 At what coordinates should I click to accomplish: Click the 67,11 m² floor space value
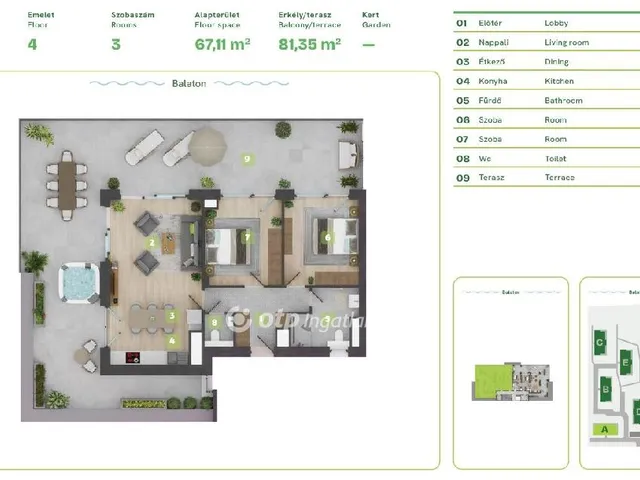223,43
